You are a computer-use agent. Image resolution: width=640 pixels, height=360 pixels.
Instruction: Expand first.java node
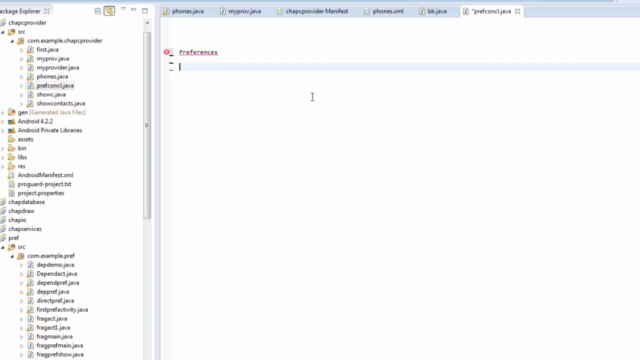[x=22, y=50]
